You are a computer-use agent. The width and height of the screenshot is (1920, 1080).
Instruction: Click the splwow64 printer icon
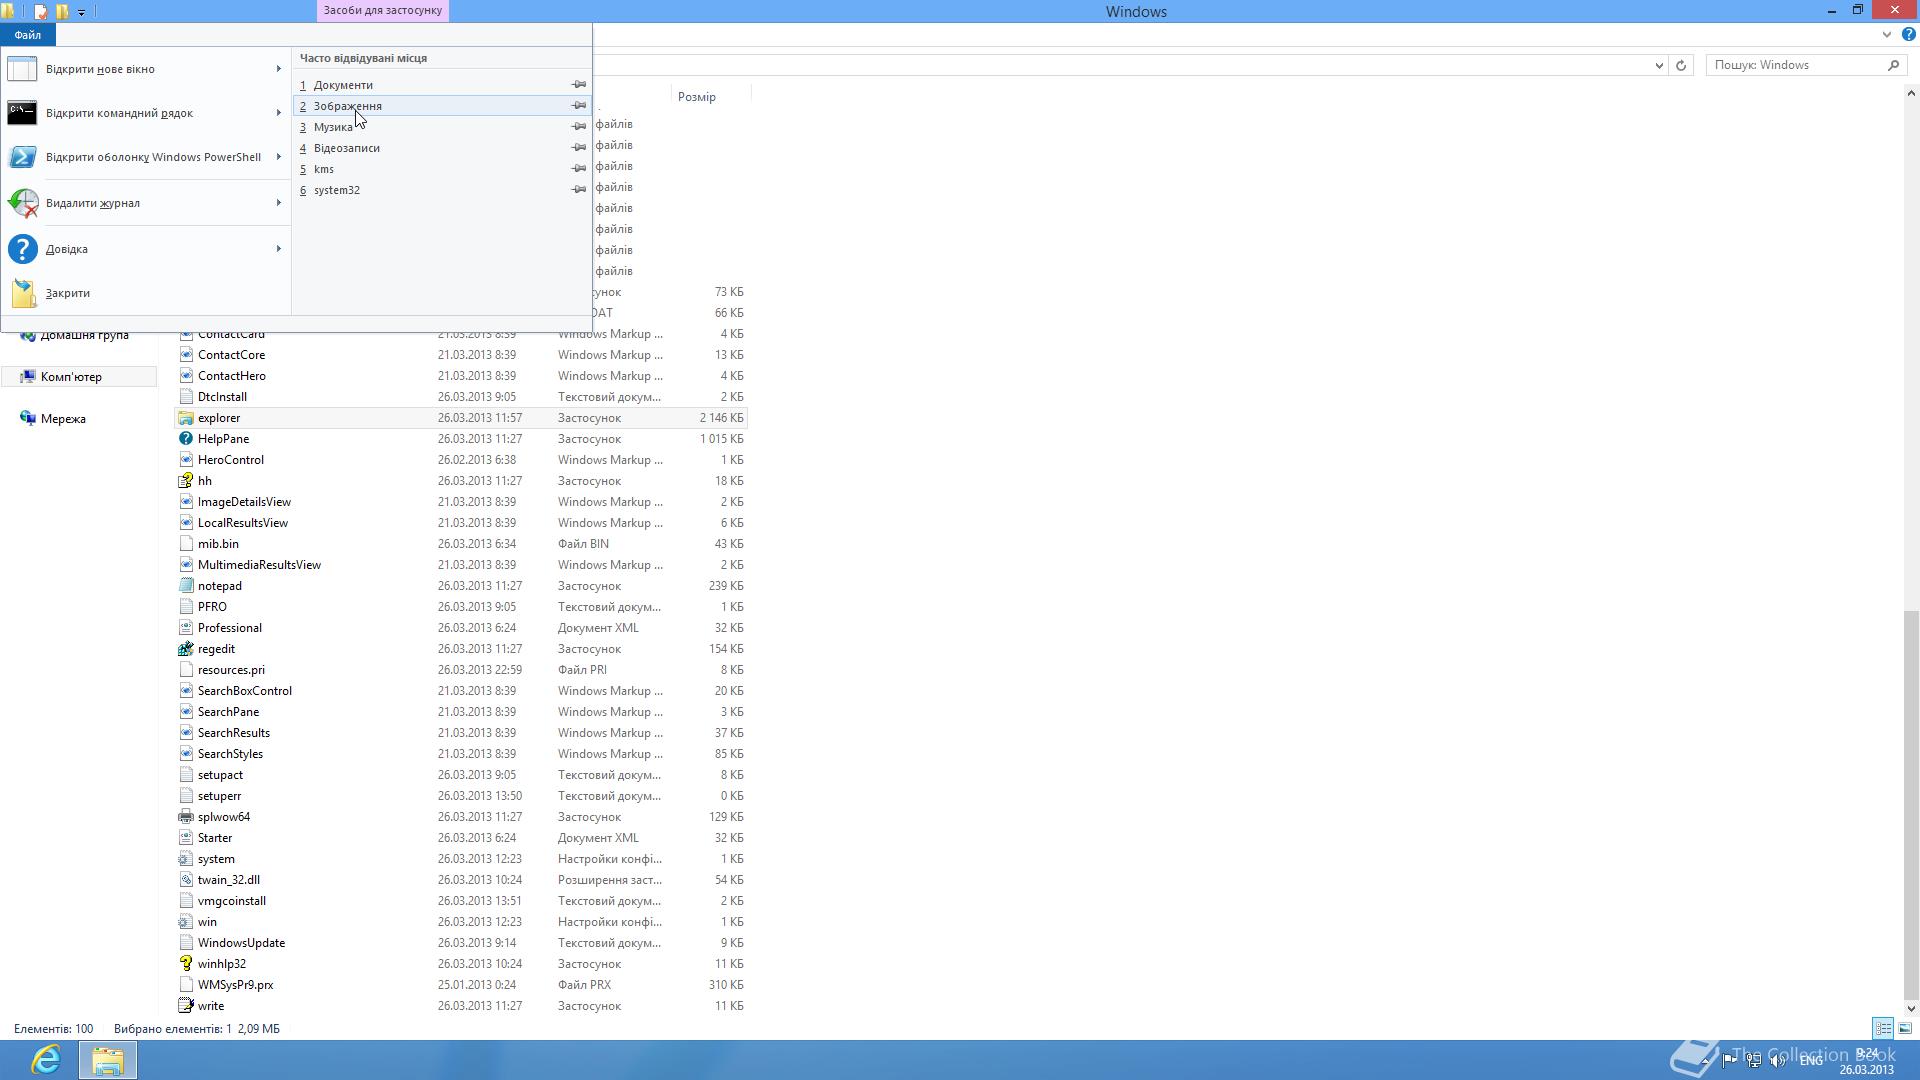click(x=185, y=817)
